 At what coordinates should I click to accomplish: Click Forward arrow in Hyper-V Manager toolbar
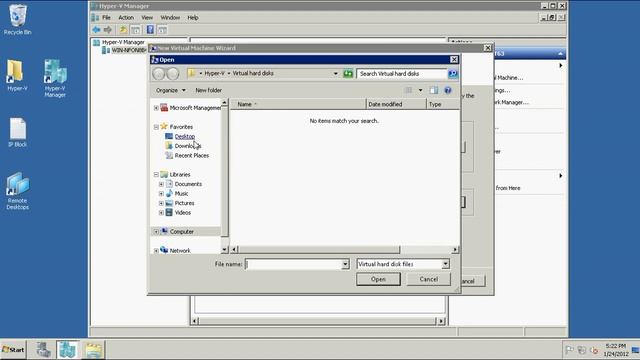click(x=108, y=30)
